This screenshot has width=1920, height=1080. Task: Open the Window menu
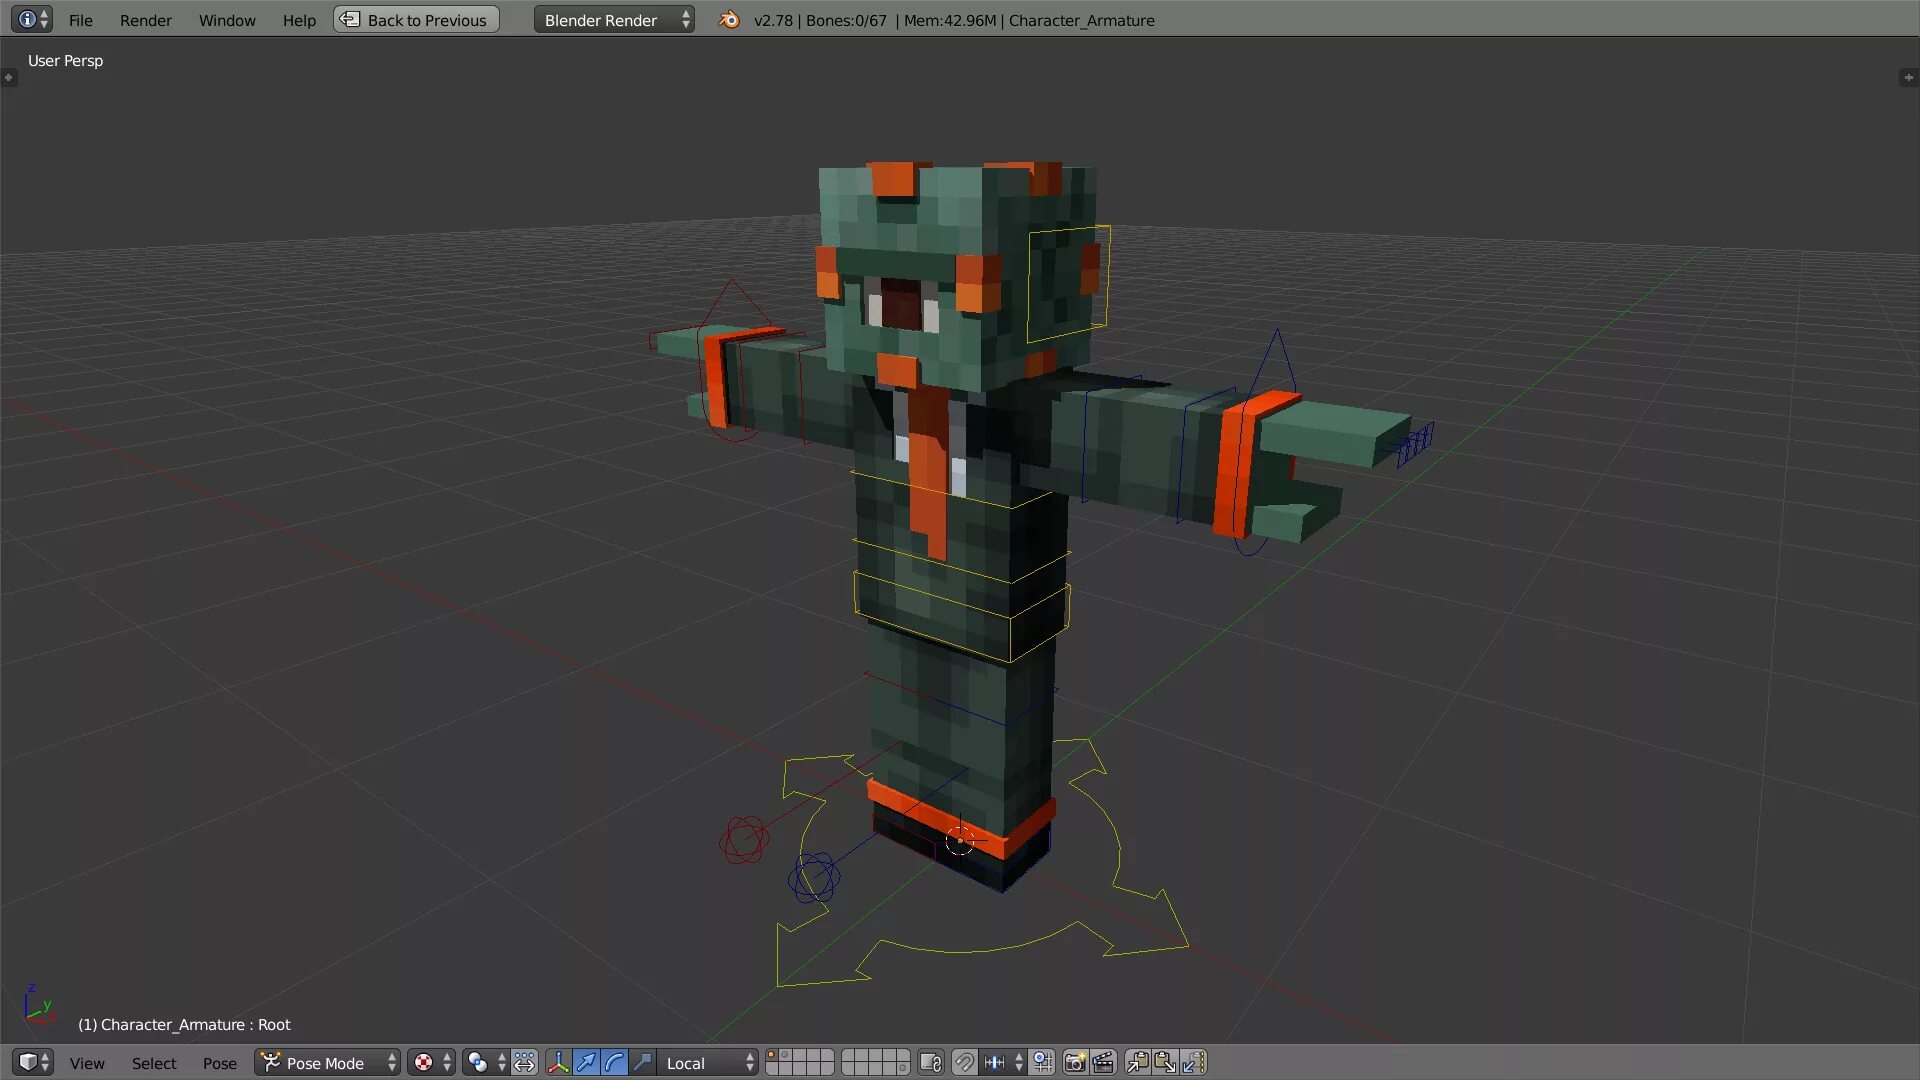pos(227,20)
